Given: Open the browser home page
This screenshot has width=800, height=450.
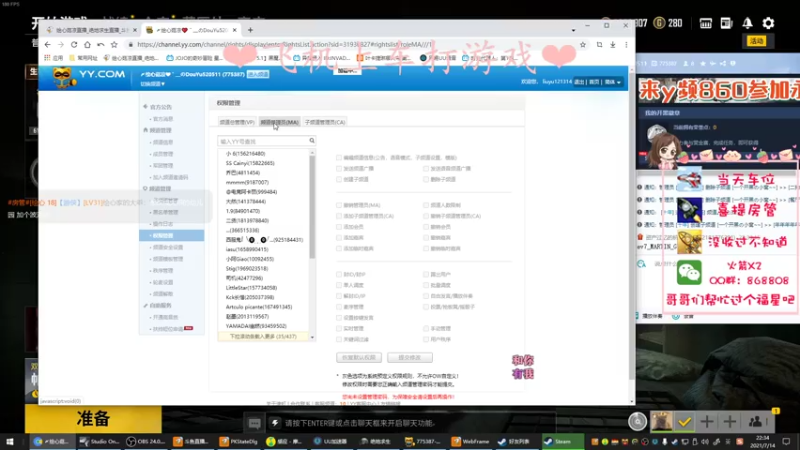Looking at the screenshot, I should coord(87,45).
